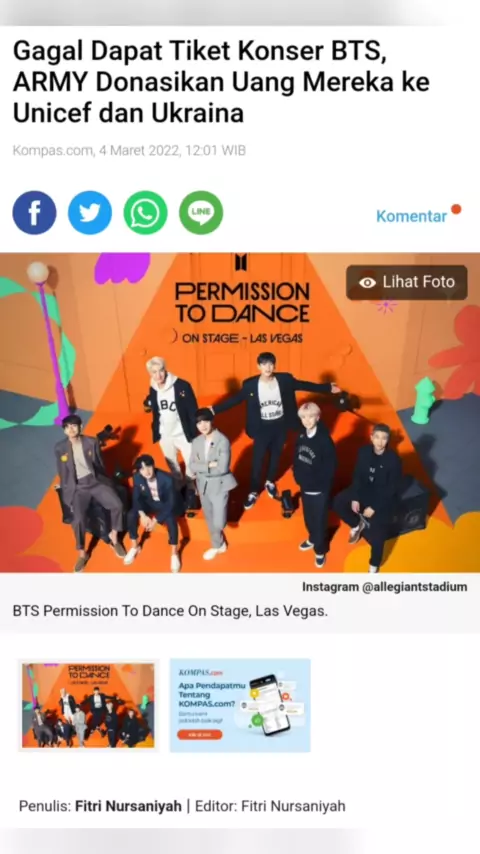Click the Lihat Foto label text

(418, 282)
